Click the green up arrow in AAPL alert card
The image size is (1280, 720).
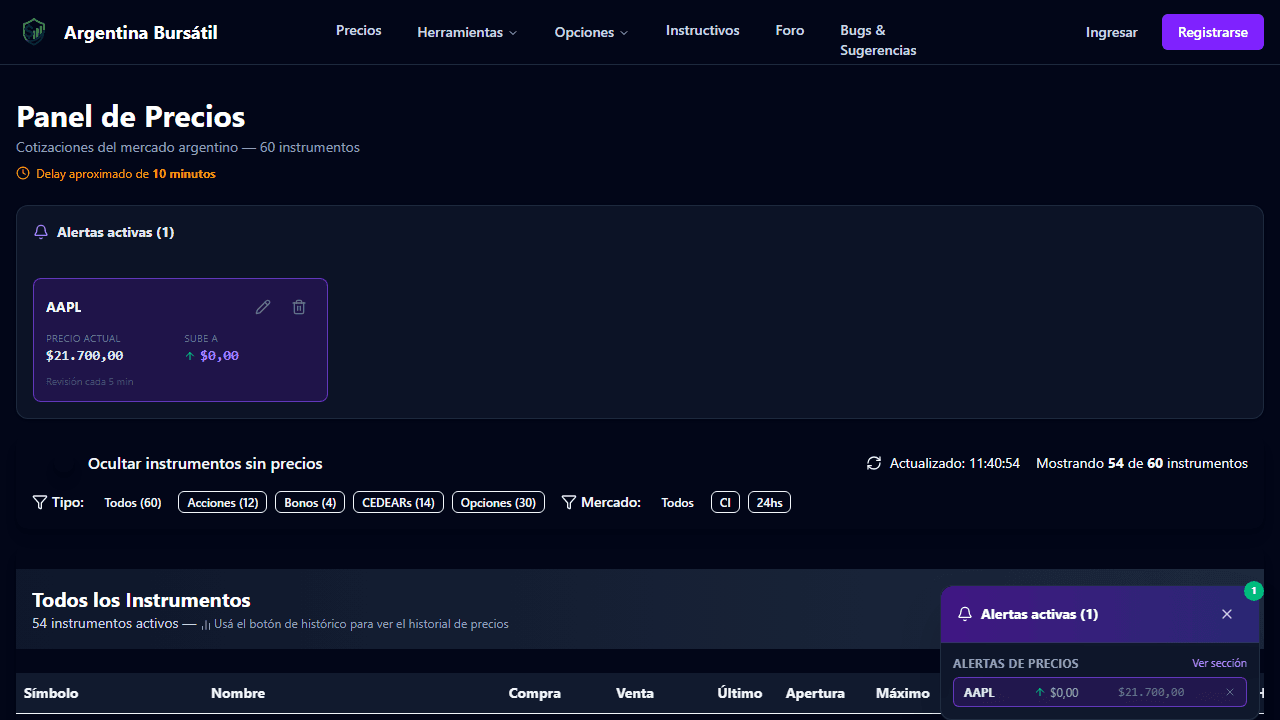click(x=190, y=356)
